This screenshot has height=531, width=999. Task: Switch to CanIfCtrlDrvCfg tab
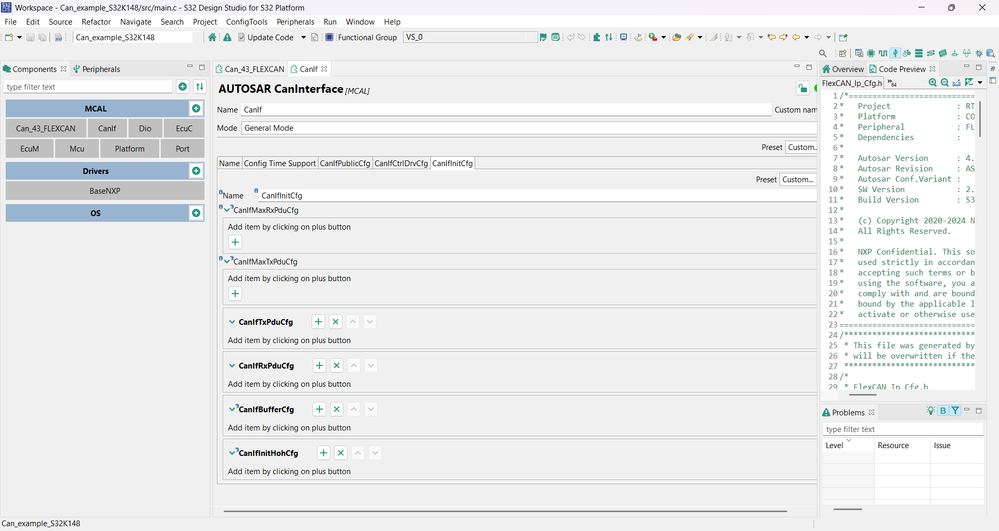coord(401,163)
